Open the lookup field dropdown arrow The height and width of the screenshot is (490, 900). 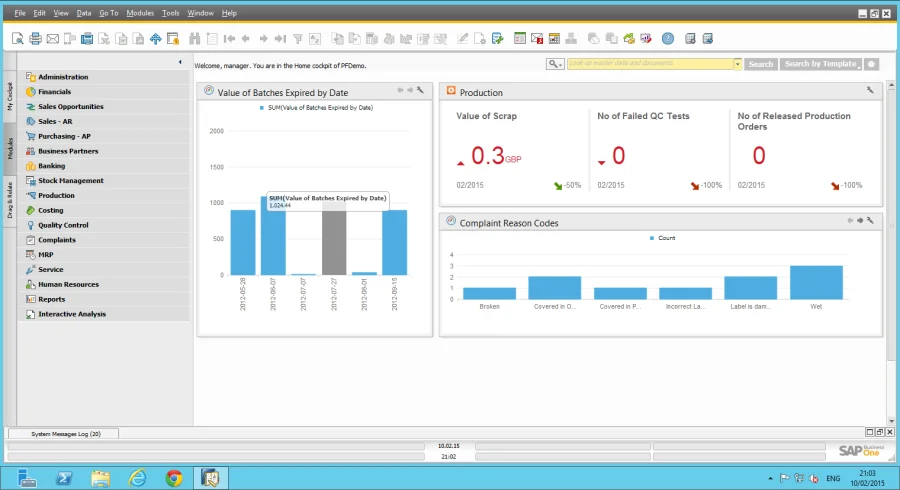[x=738, y=64]
